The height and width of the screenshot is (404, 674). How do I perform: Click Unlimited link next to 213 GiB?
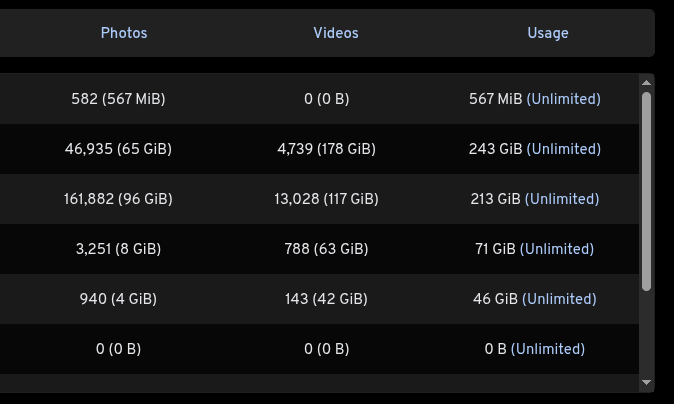pyautogui.click(x=562, y=199)
